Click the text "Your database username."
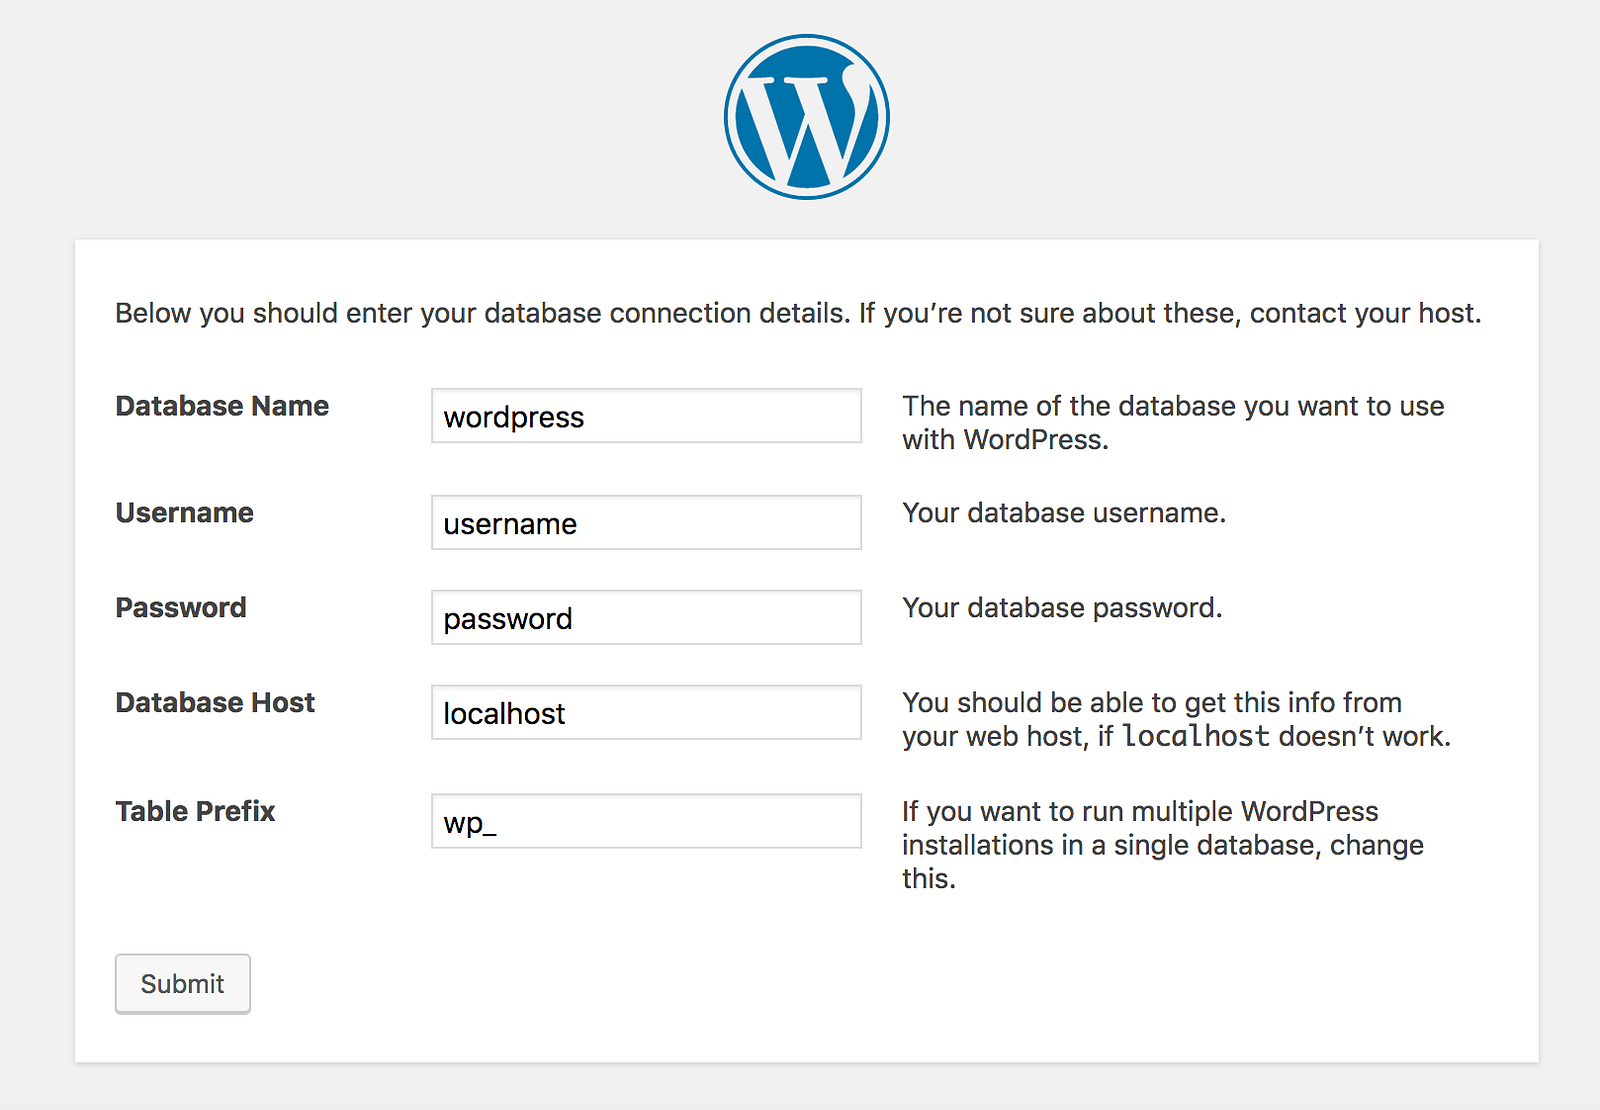 click(1064, 513)
